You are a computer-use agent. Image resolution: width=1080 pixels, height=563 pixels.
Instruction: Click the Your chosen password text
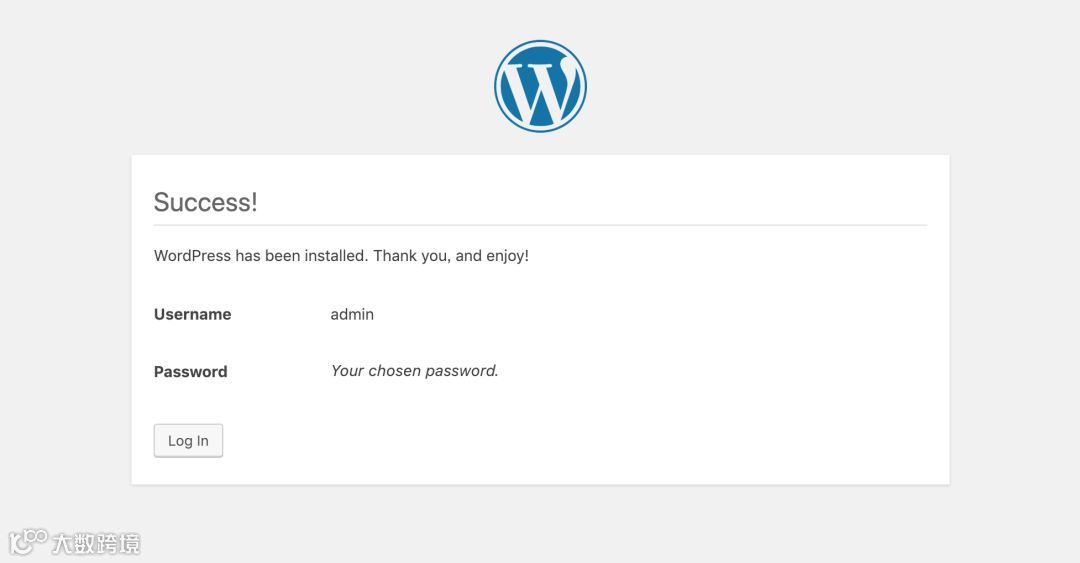tap(414, 371)
